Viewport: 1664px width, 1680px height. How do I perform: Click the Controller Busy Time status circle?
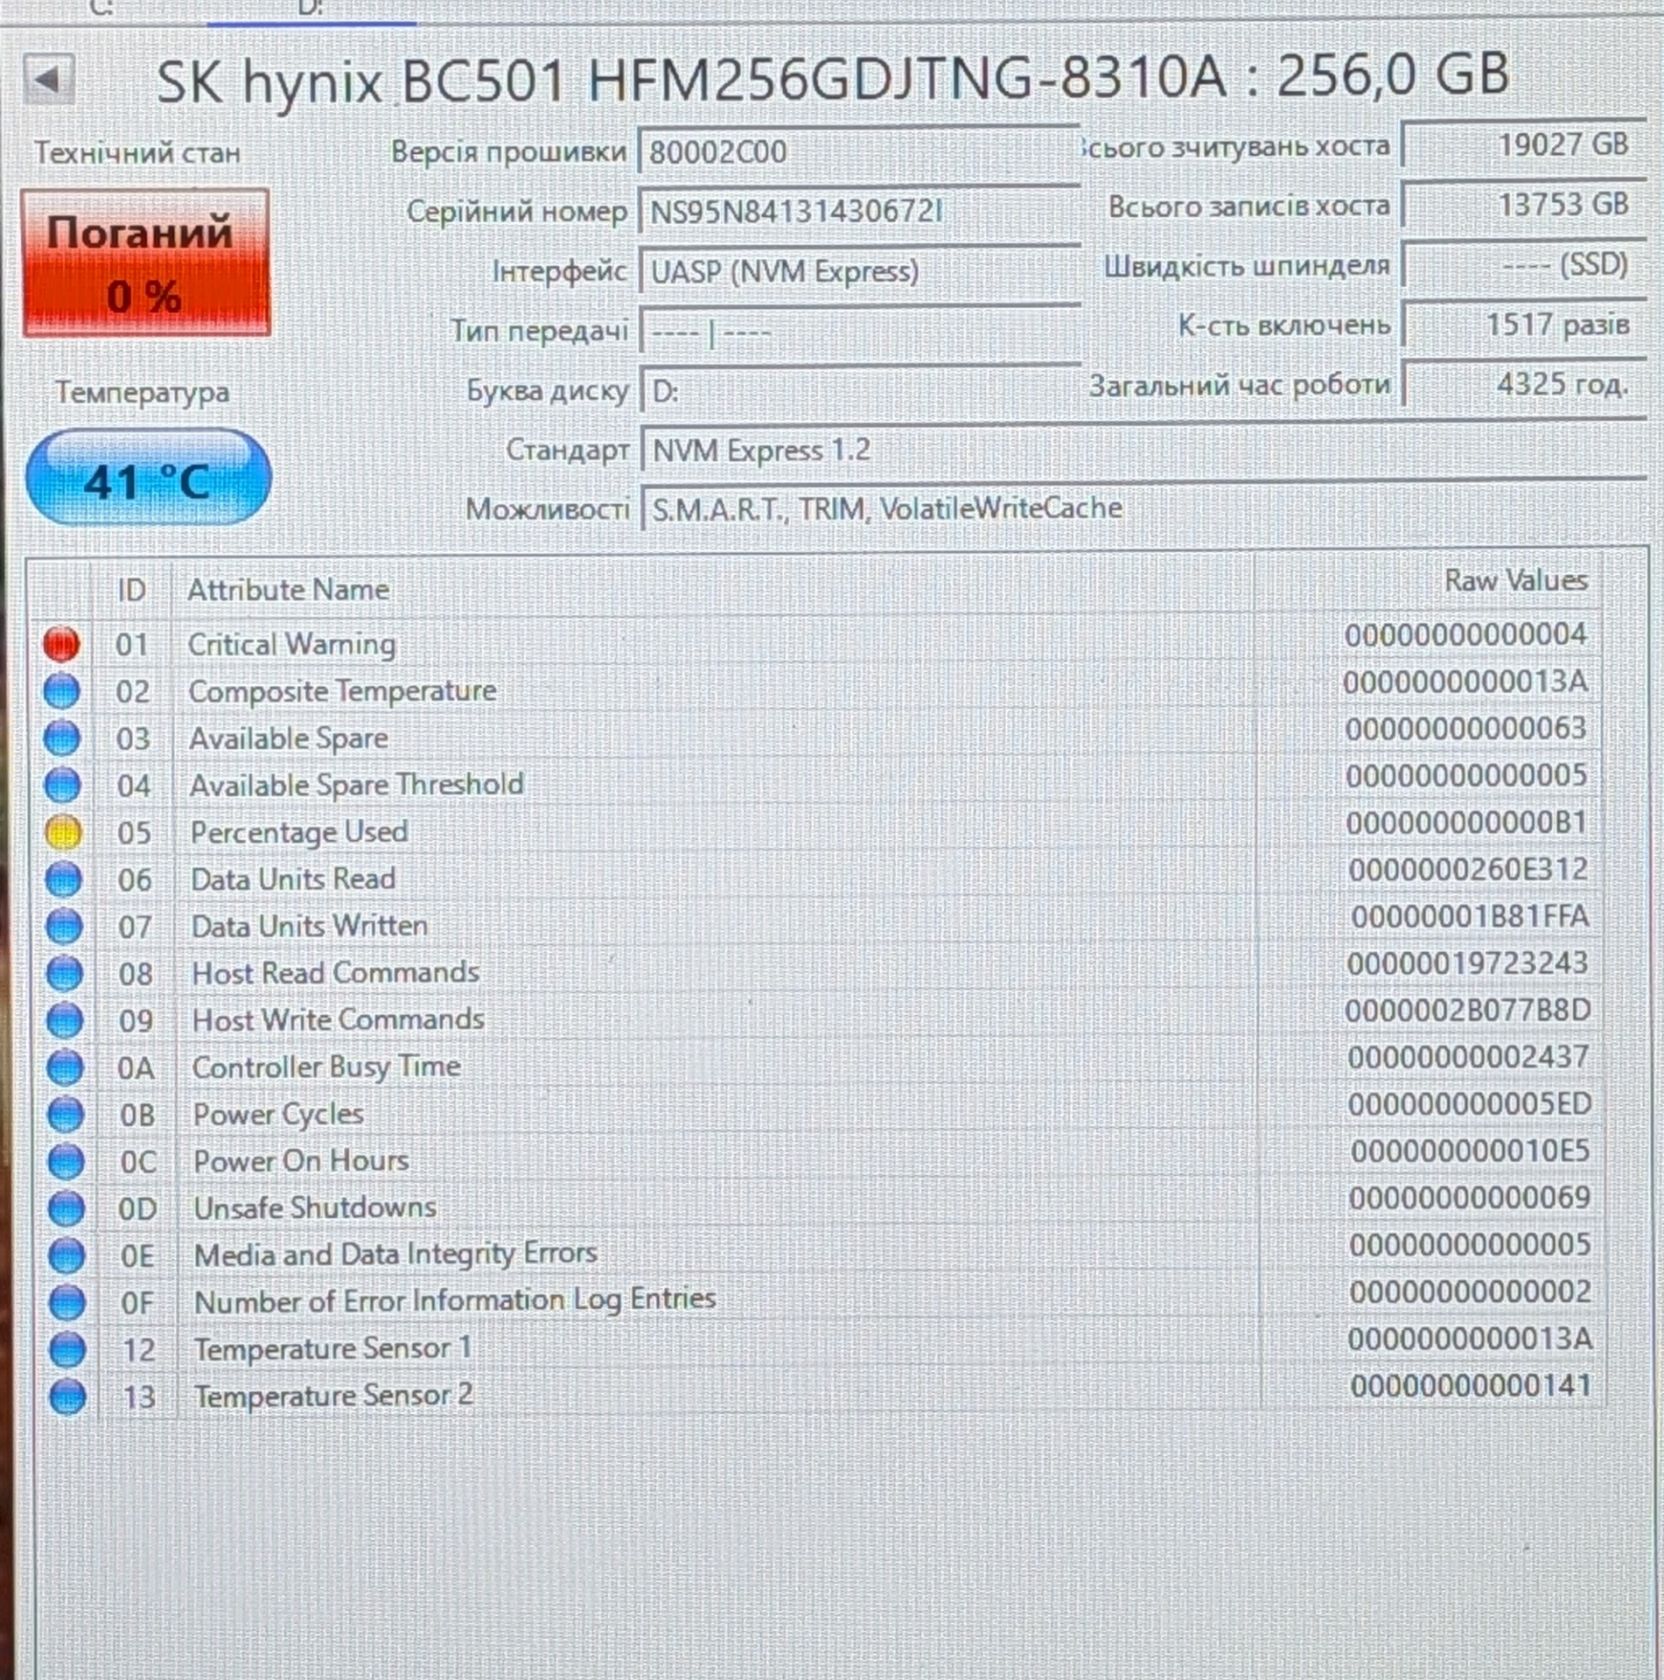coord(65,1067)
